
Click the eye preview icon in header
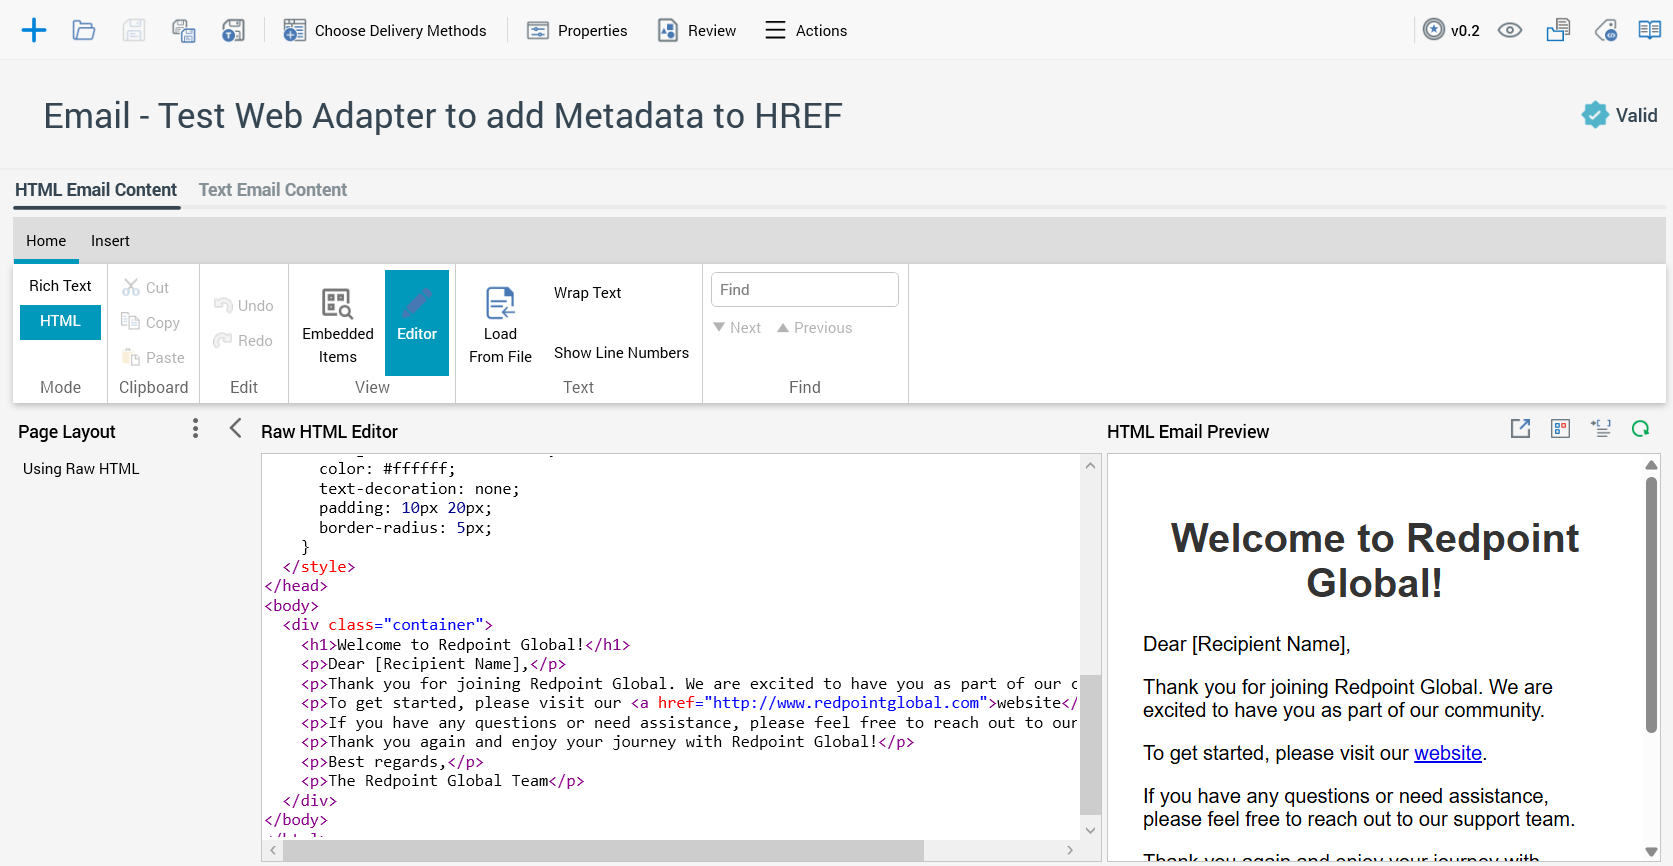click(1509, 30)
